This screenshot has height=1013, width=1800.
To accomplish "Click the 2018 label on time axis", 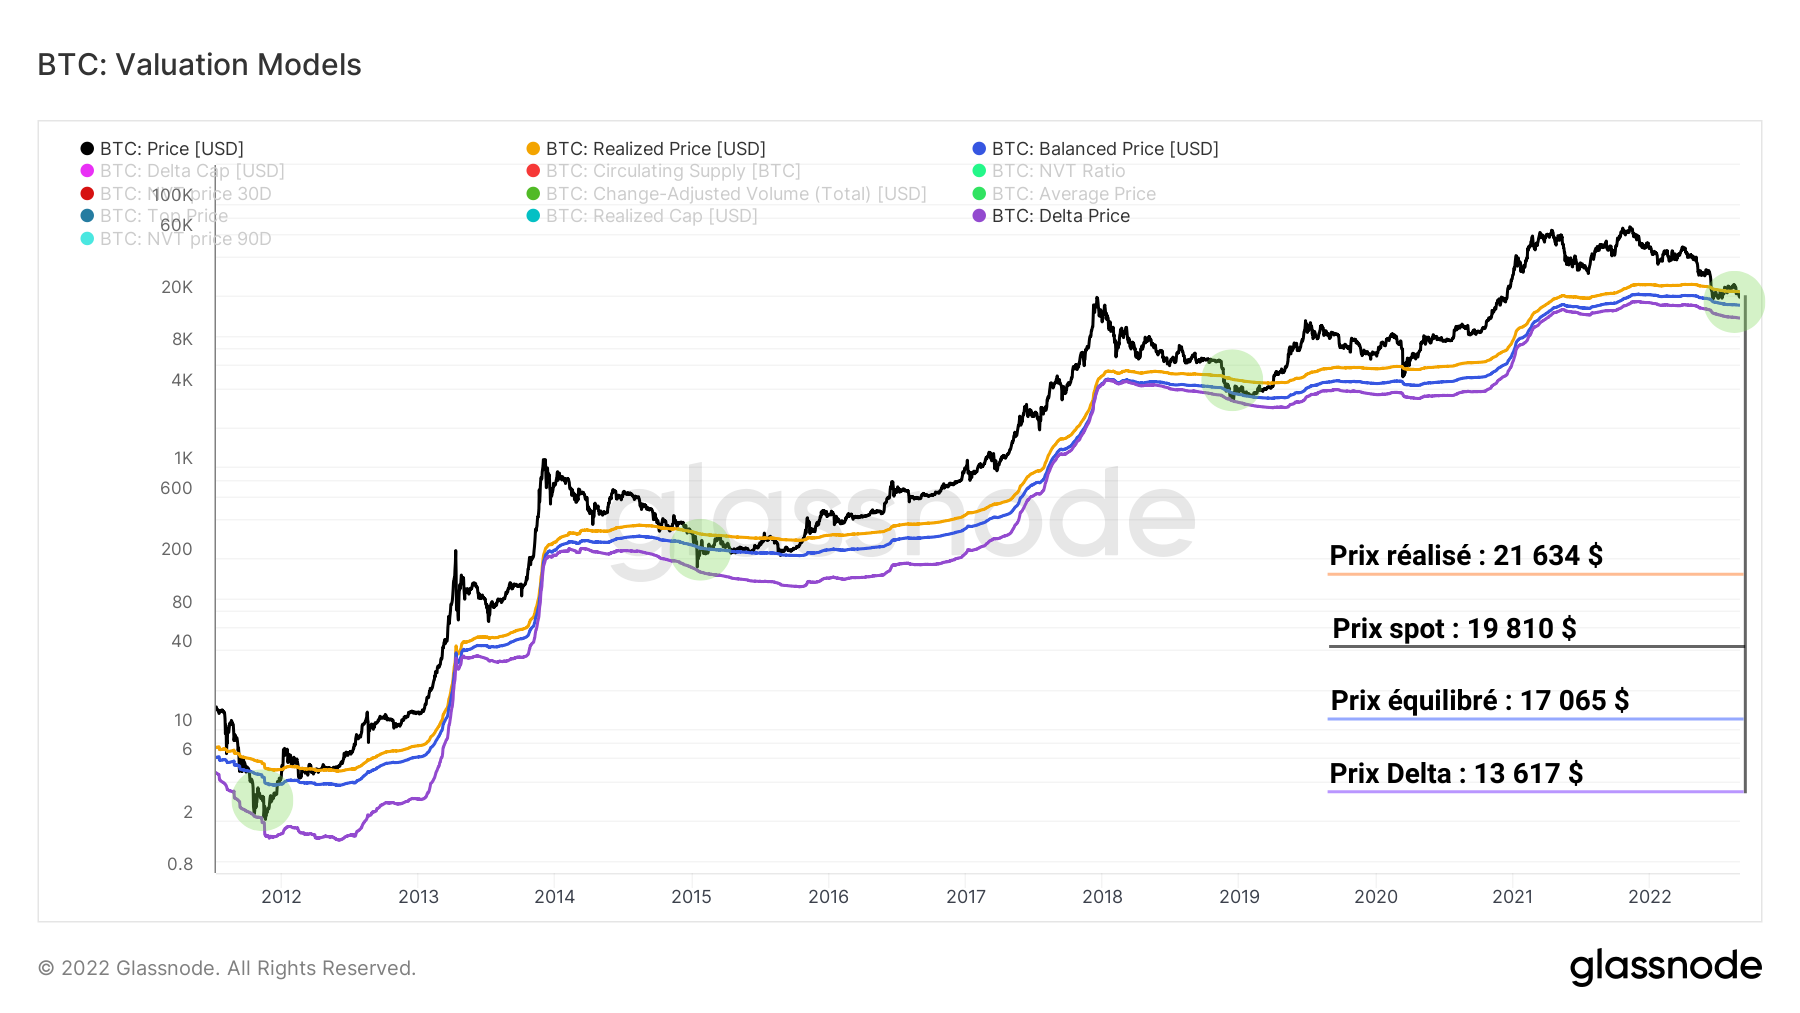I will [1102, 897].
